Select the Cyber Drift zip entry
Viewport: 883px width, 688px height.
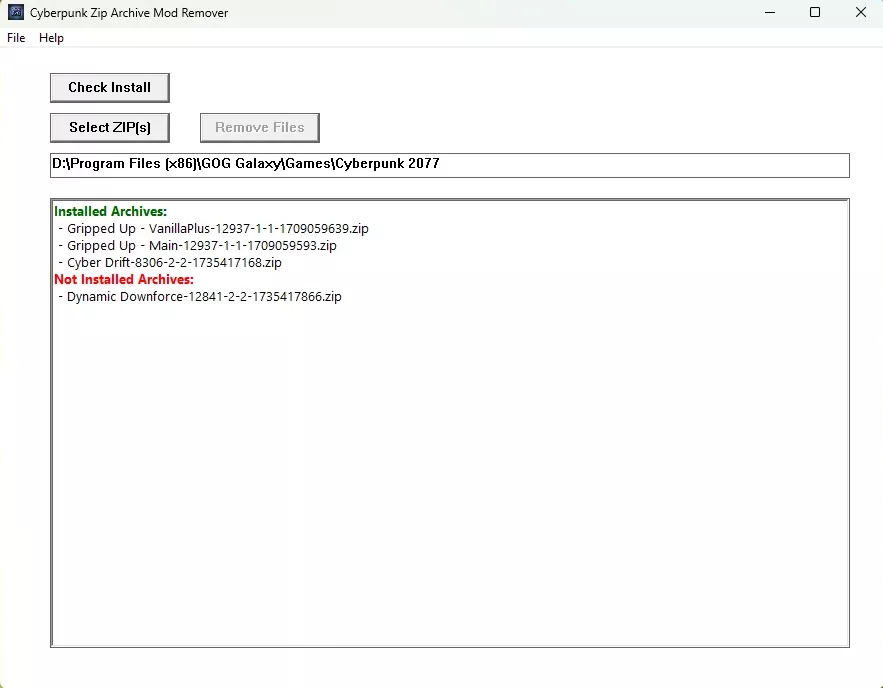click(170, 262)
